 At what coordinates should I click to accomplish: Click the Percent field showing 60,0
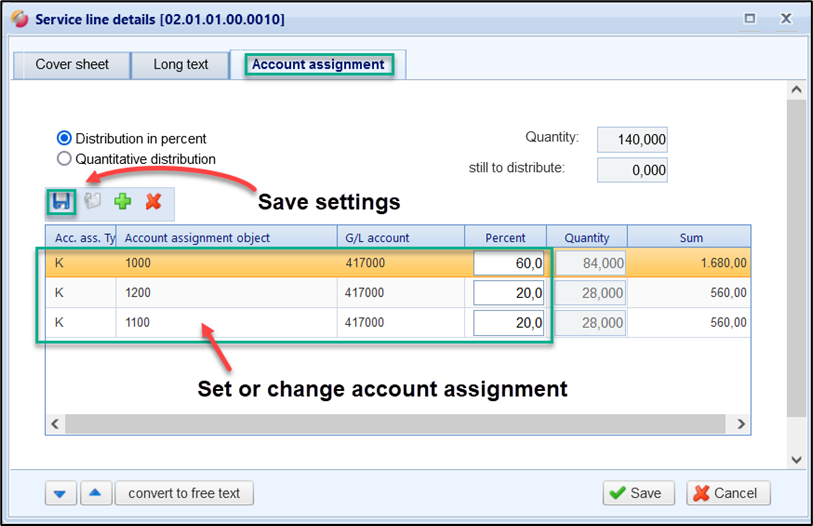[x=509, y=264]
